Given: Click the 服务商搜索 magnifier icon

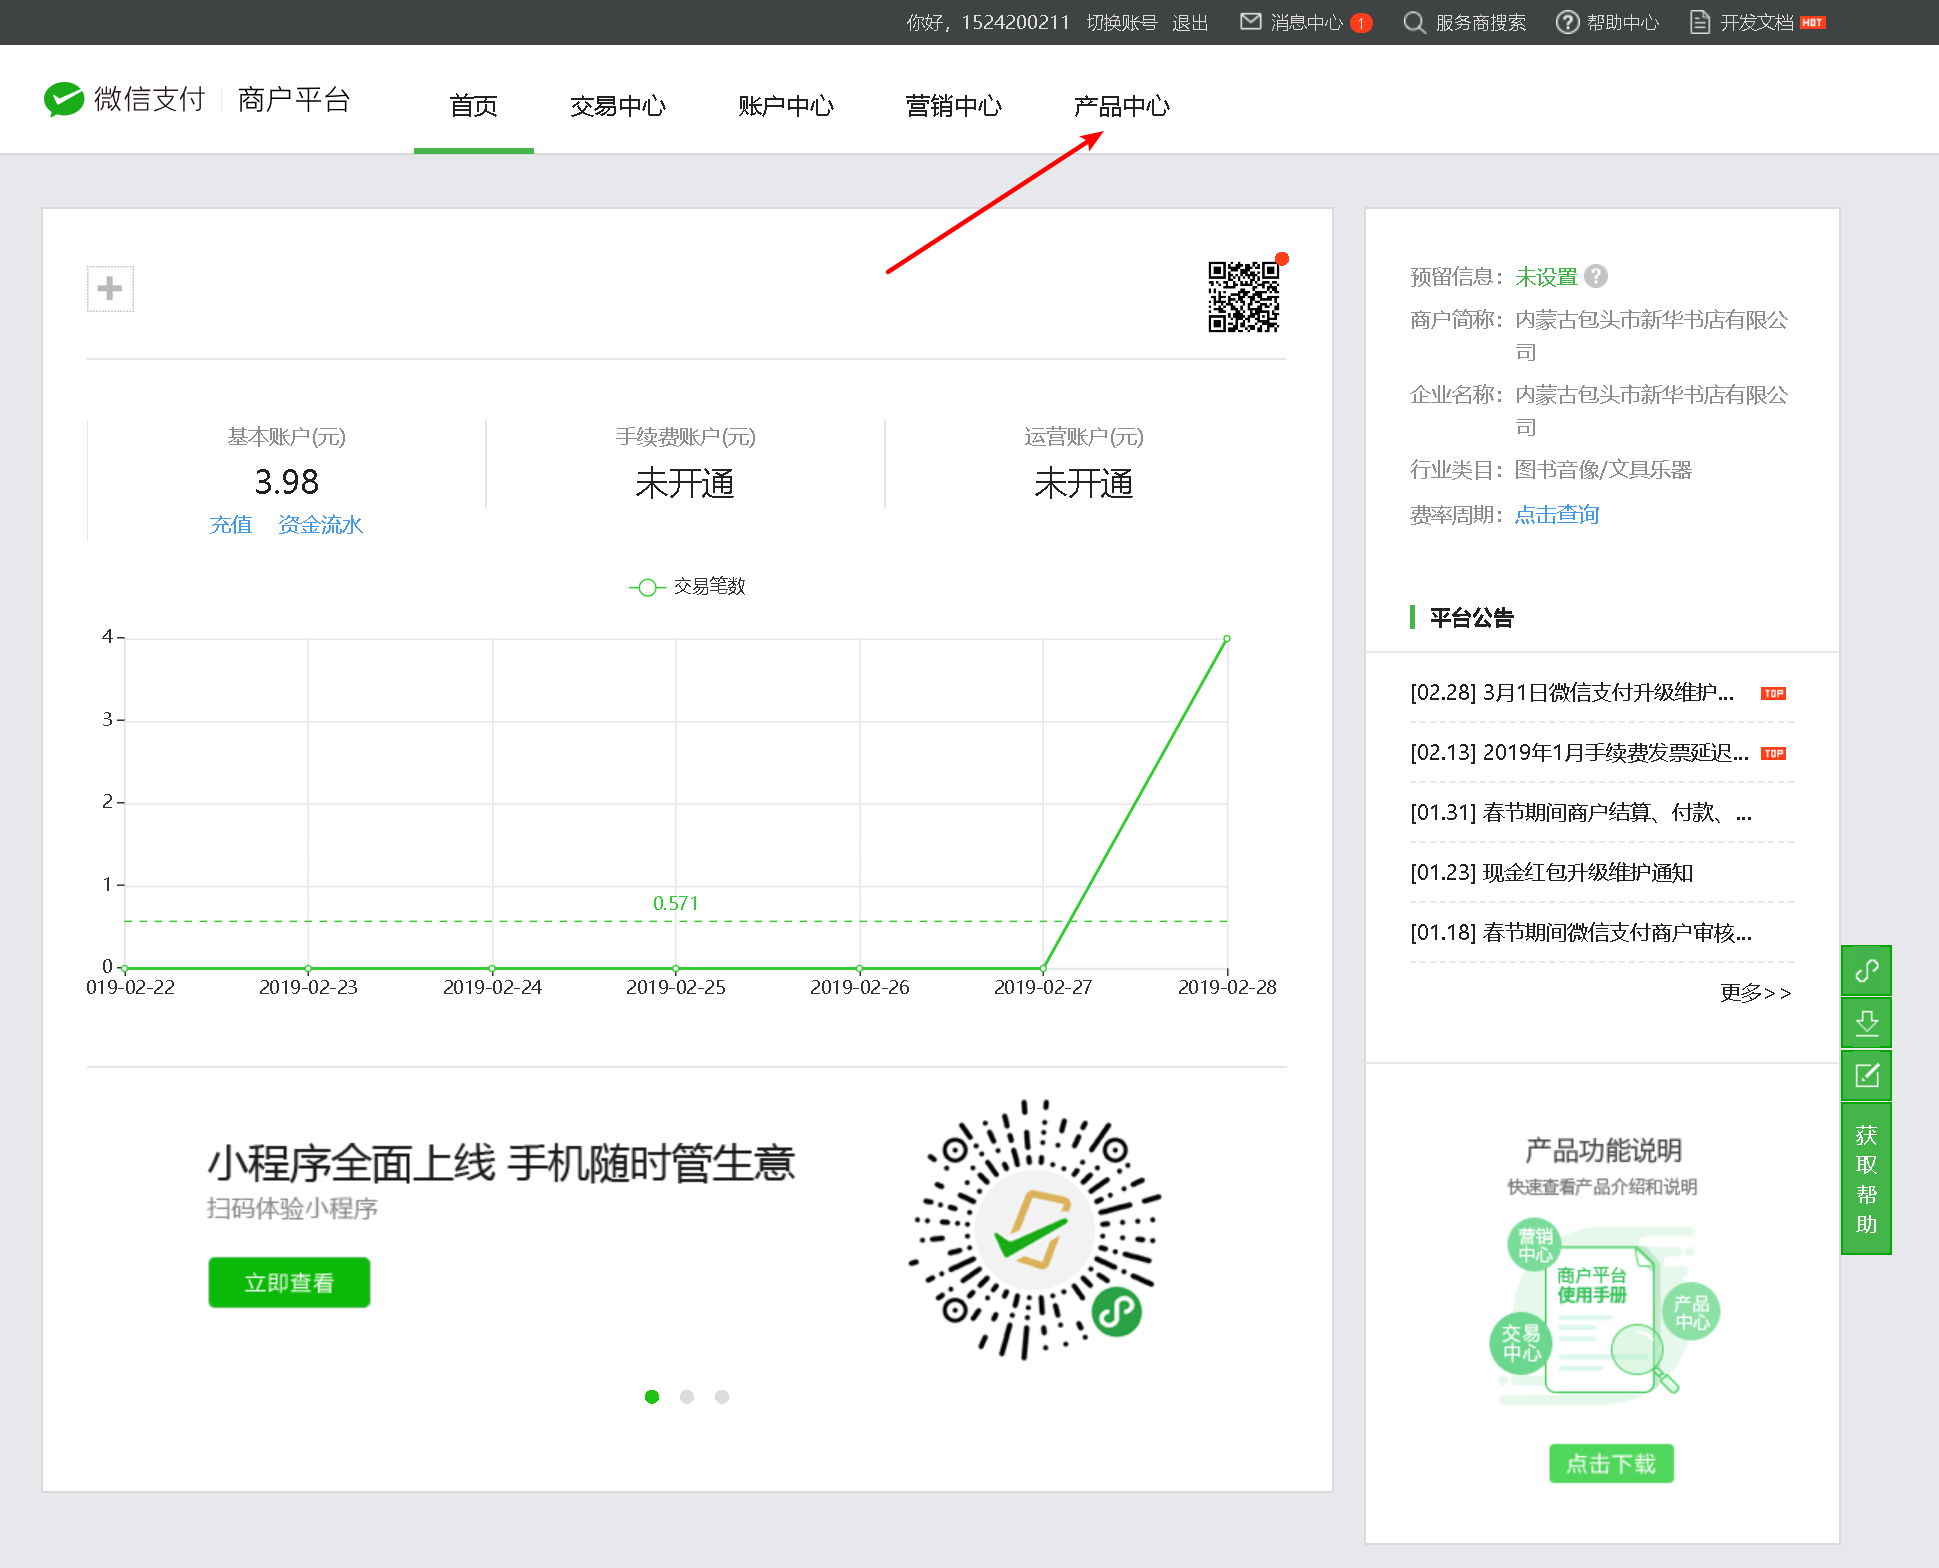Looking at the screenshot, I should pos(1413,22).
